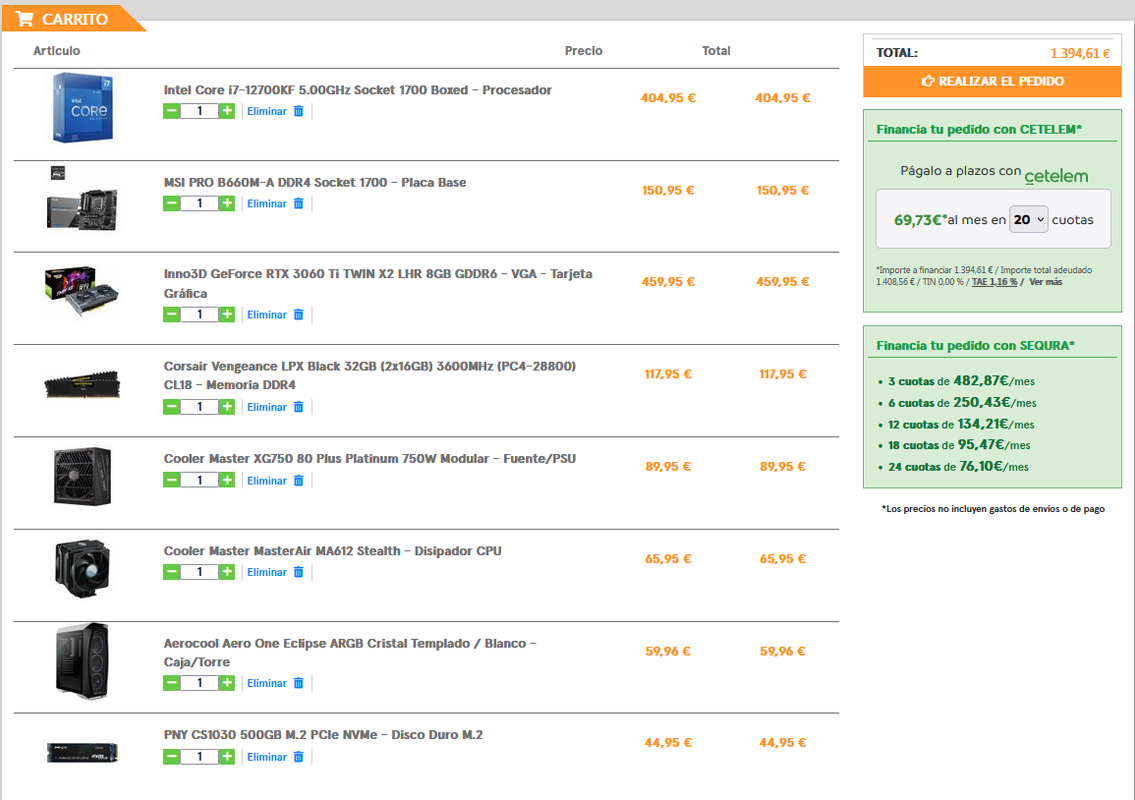Viewport: 1135px width, 800px height.
Task: Open Corsair Vengeance RAM product image
Action: [83, 384]
